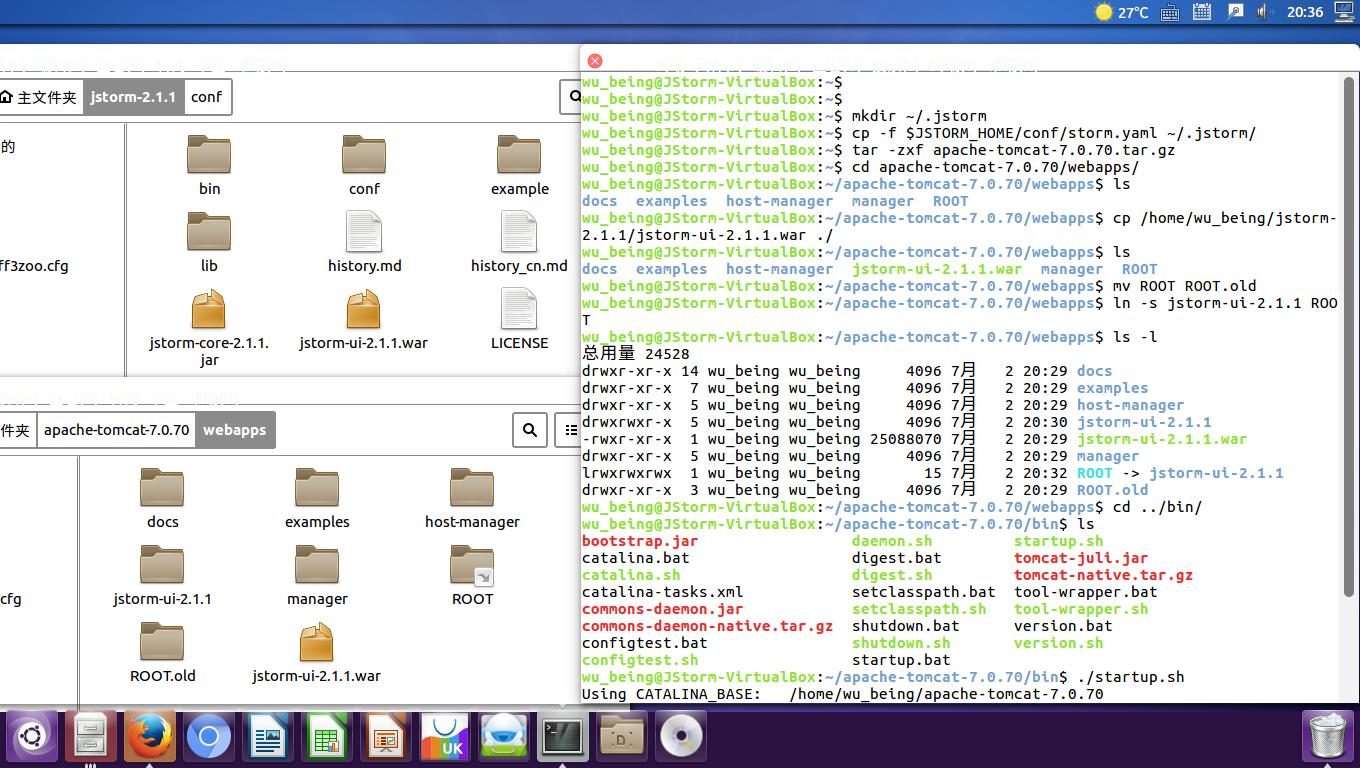Click the 20:36 clock in the panel
This screenshot has height=768, width=1360.
point(1304,12)
